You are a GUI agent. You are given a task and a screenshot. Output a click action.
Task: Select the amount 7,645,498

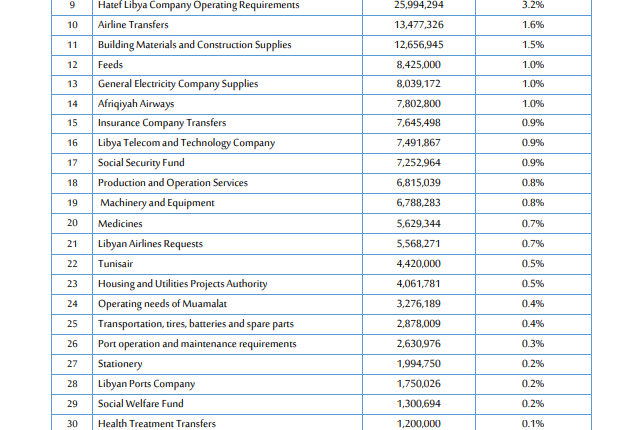click(419, 123)
